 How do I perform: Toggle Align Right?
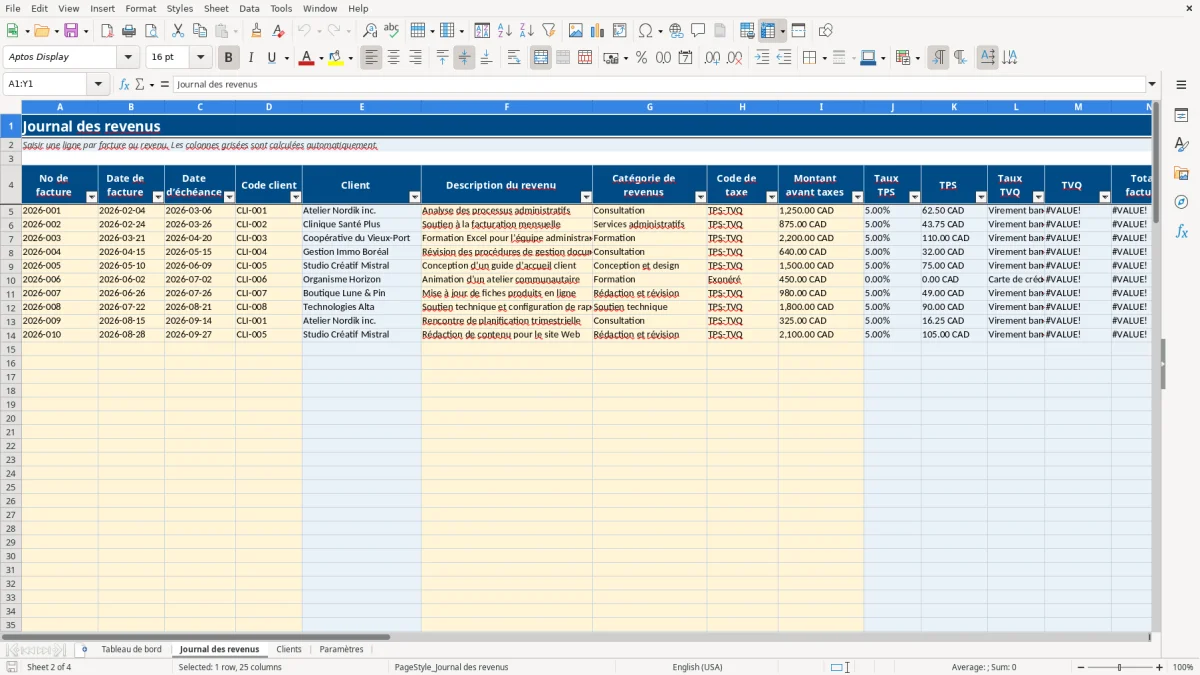pyautogui.click(x=415, y=58)
